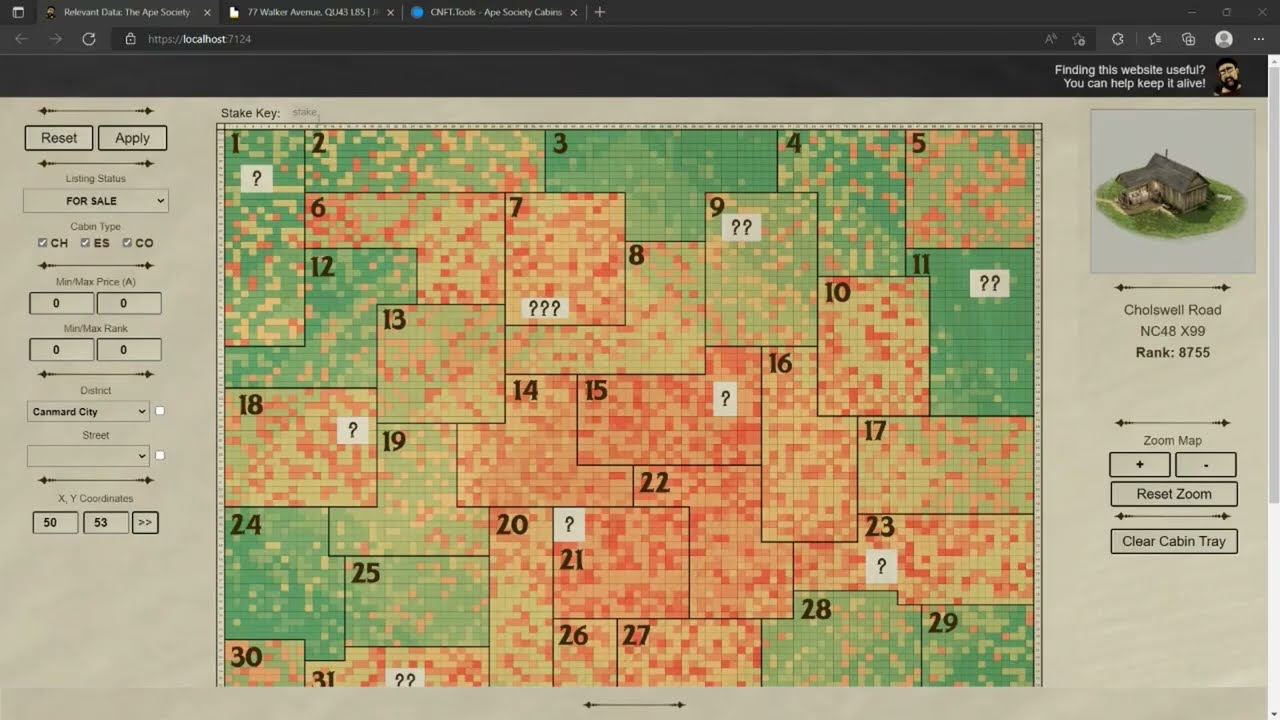The height and width of the screenshot is (720, 1280).
Task: Close the Relevant Data: The Ape Society tab
Action: (x=207, y=12)
